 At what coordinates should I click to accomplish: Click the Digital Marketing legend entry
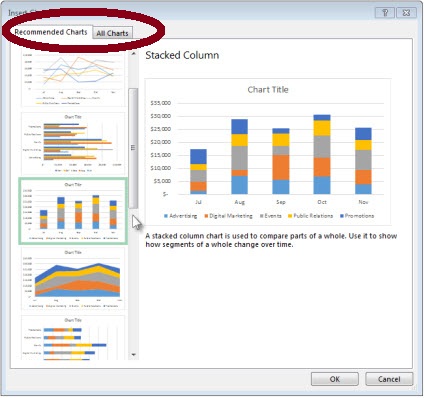pos(229,216)
